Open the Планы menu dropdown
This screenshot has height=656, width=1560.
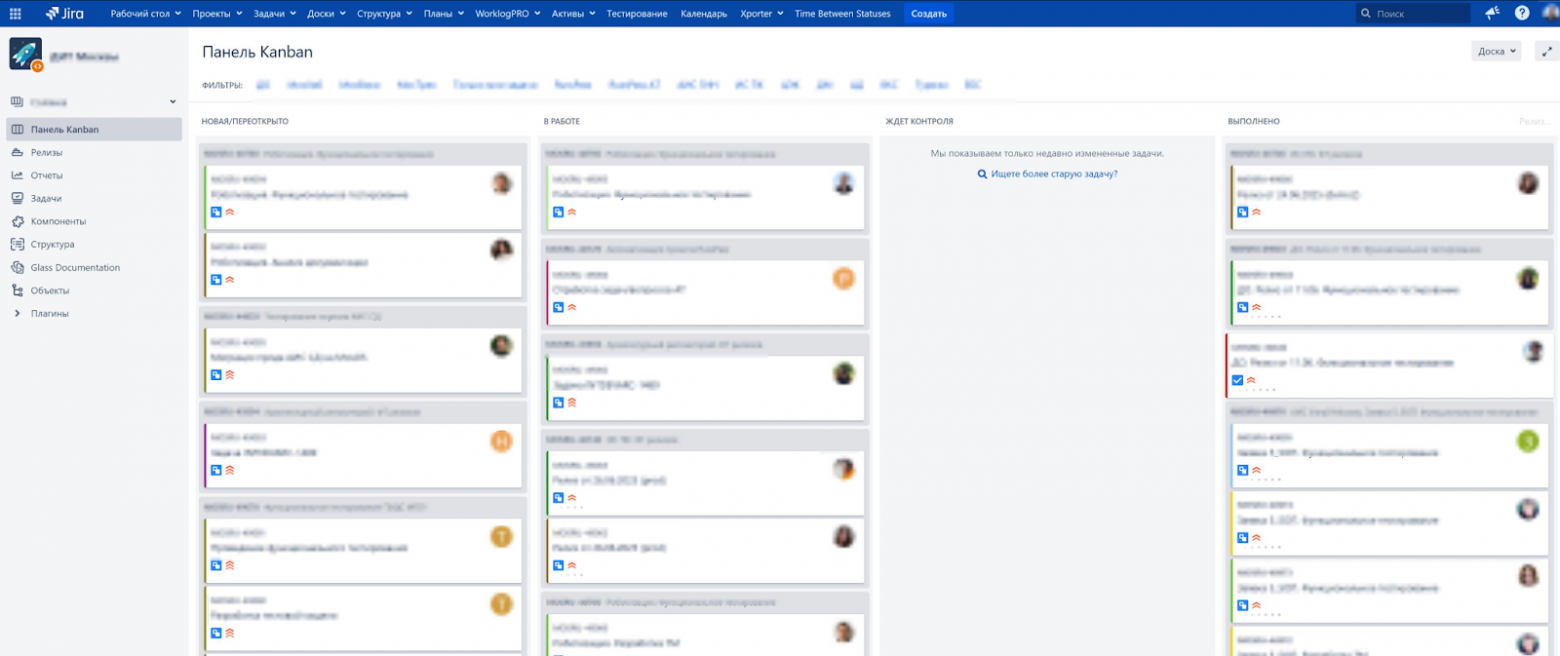coord(437,13)
